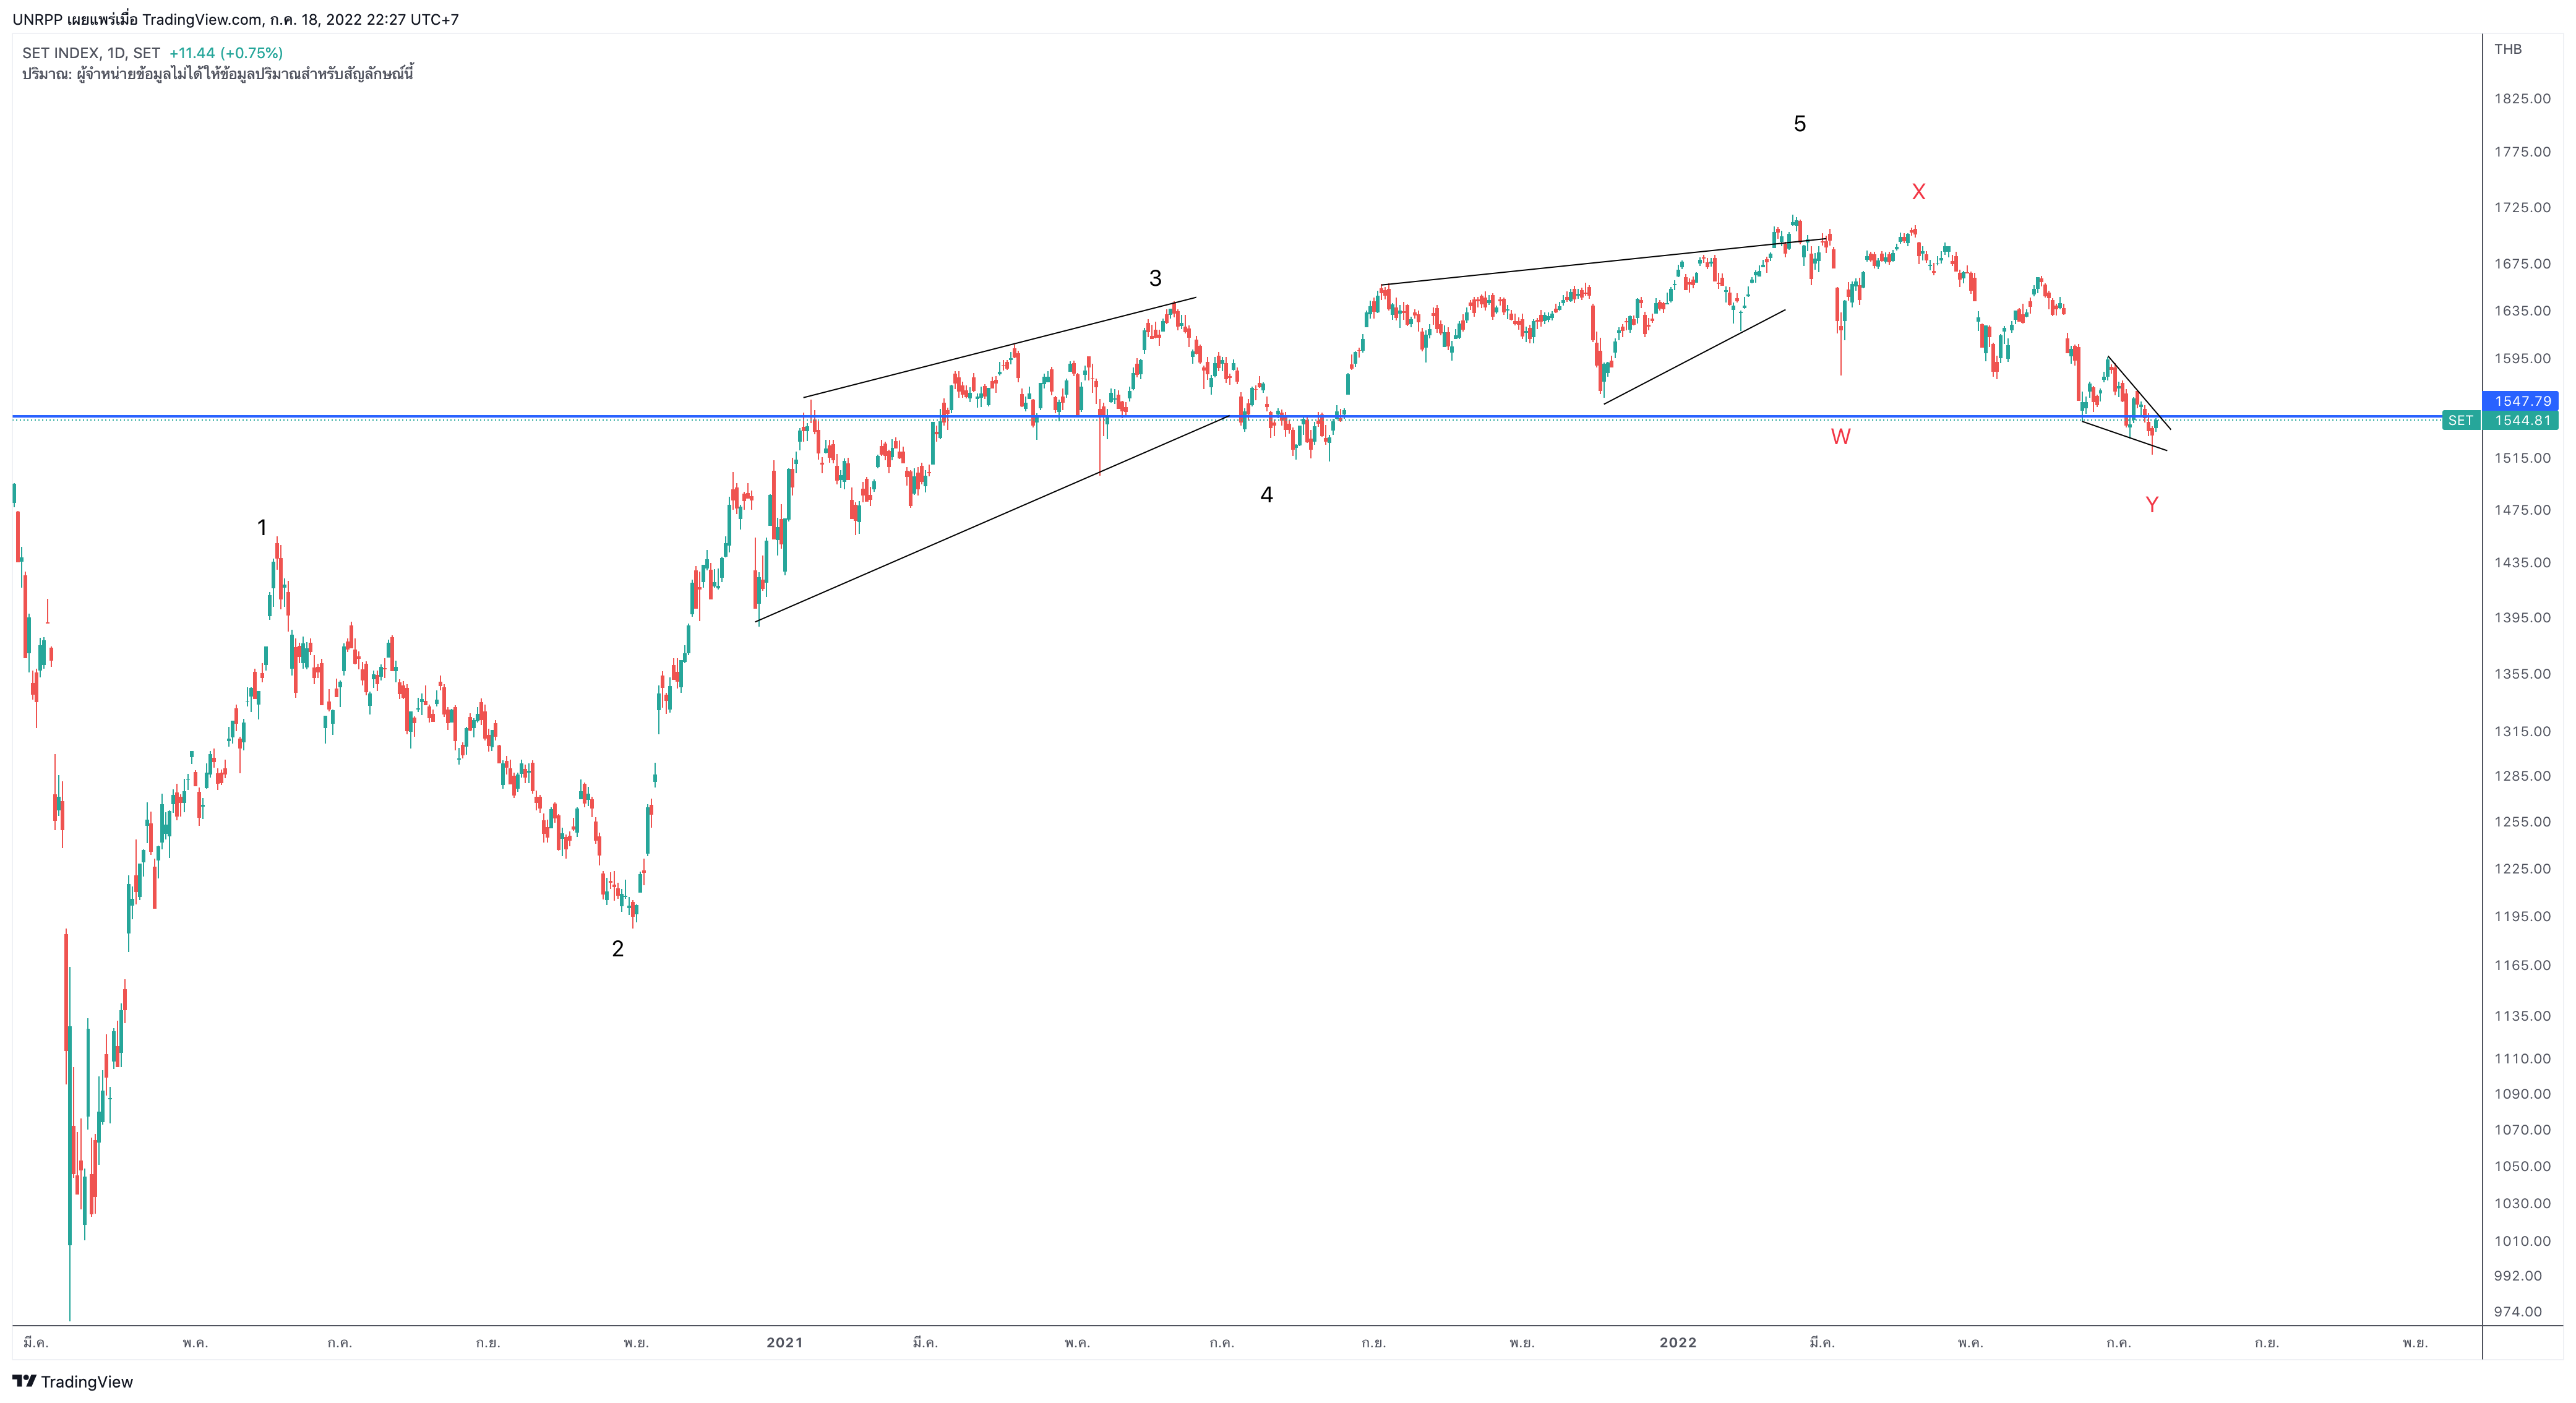The width and height of the screenshot is (2576, 1403).
Task: Click the +11.44 (+0.75%) change value
Action: pos(226,53)
